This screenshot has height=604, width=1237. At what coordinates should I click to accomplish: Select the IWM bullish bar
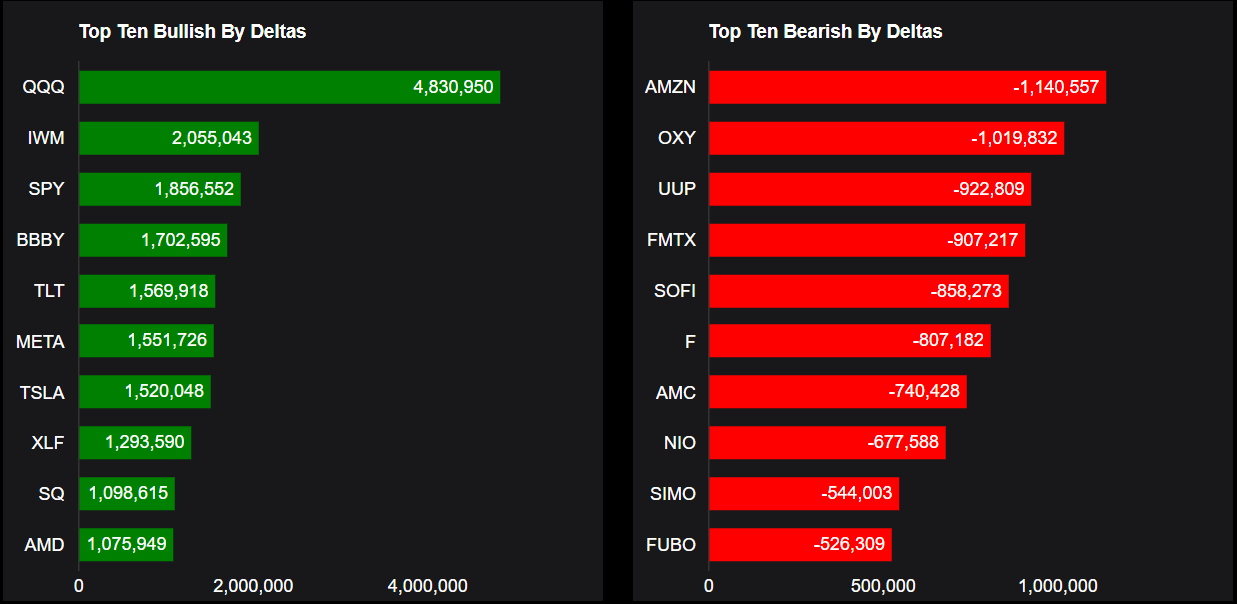pyautogui.click(x=169, y=138)
